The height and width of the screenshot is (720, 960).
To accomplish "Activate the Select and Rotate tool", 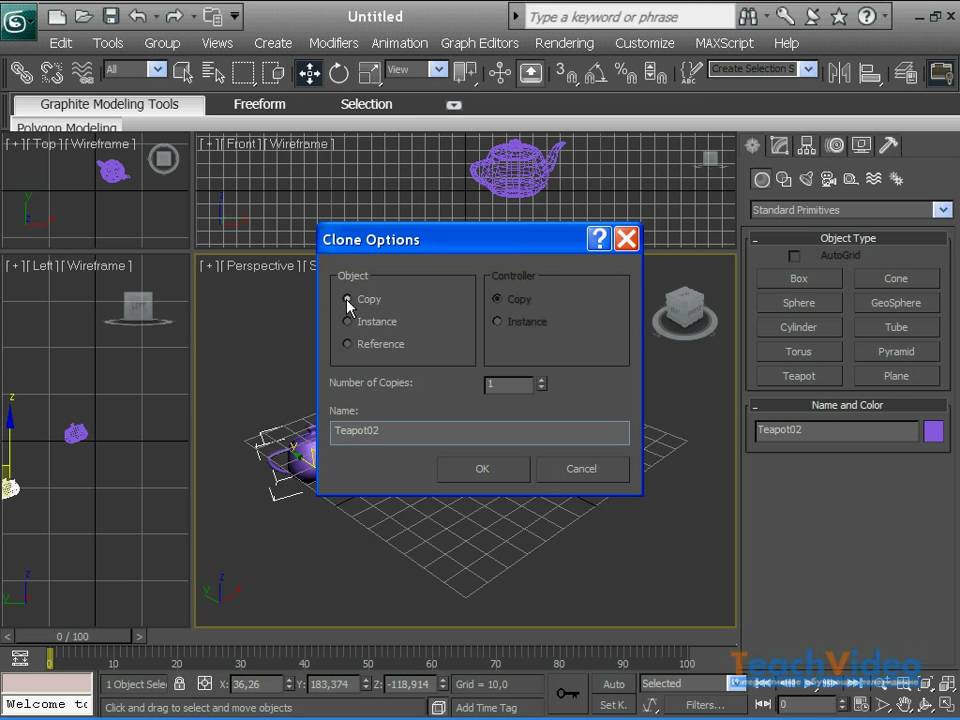I will pos(339,72).
